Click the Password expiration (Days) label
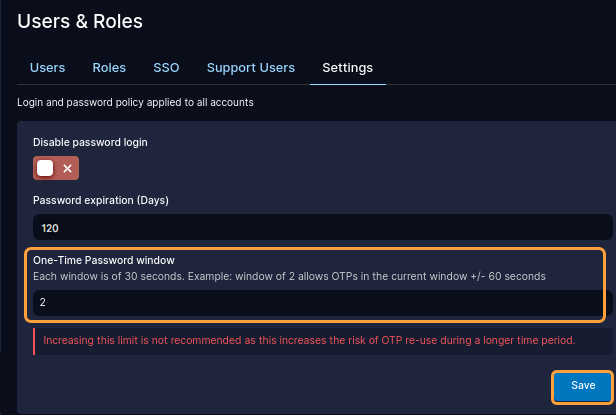 click(101, 200)
